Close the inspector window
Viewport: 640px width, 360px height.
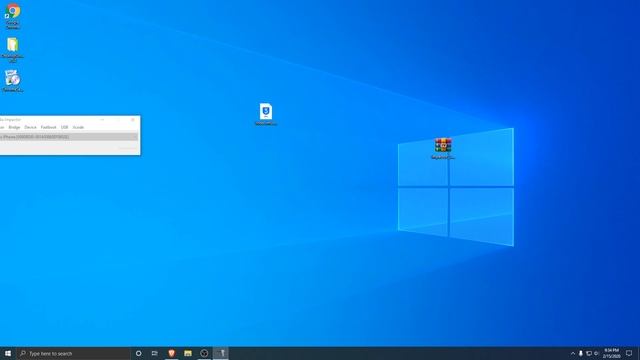coord(133,120)
